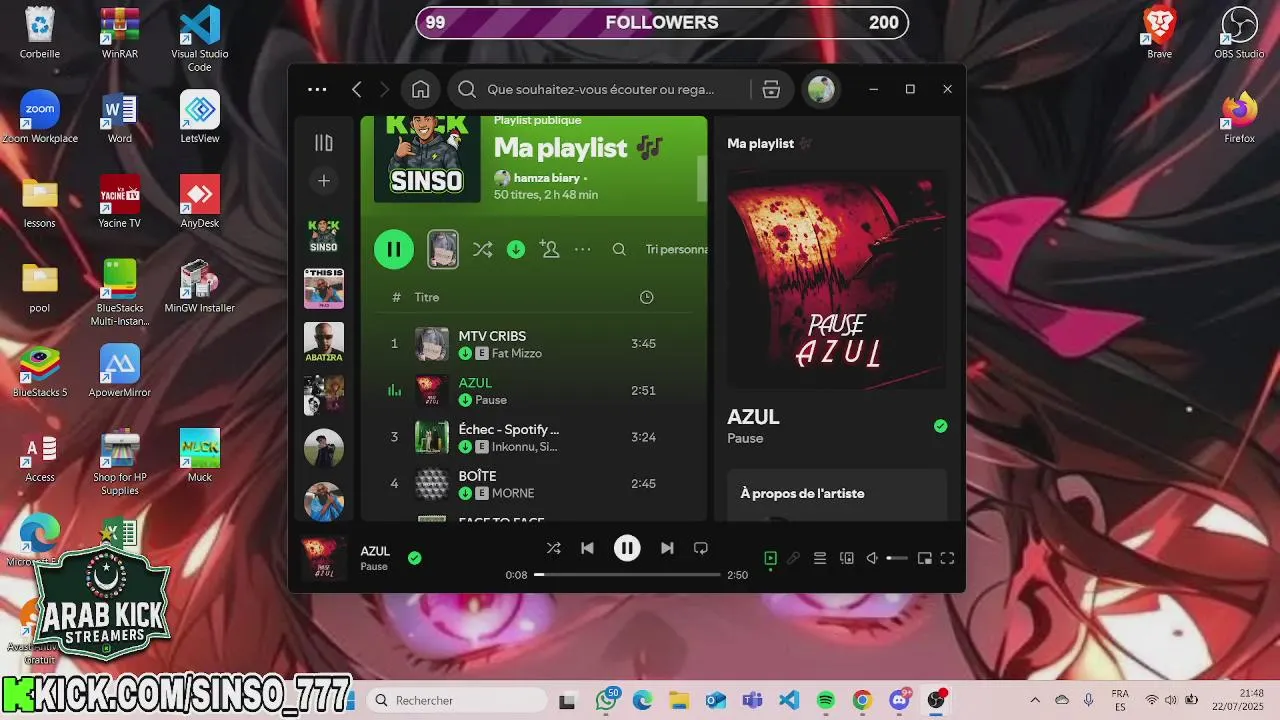Skip to the next track
The image size is (1280, 720).
point(667,548)
